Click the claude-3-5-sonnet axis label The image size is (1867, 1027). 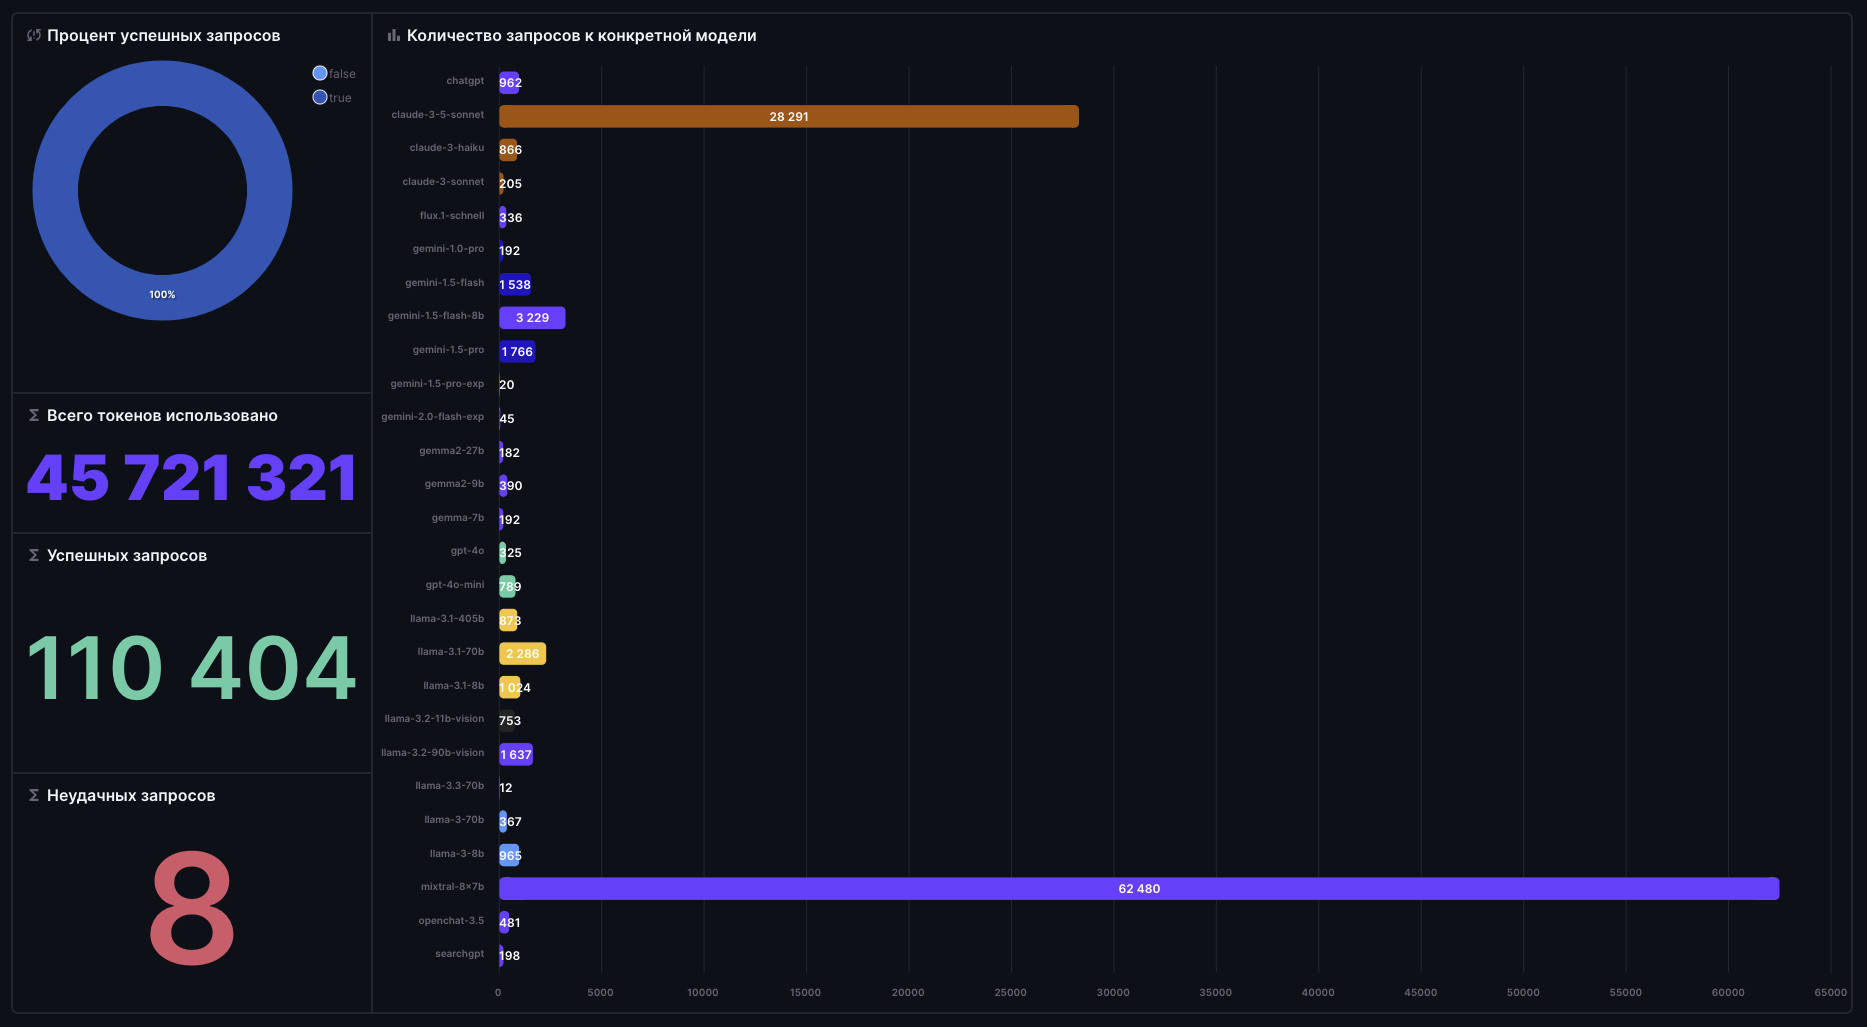tap(438, 115)
